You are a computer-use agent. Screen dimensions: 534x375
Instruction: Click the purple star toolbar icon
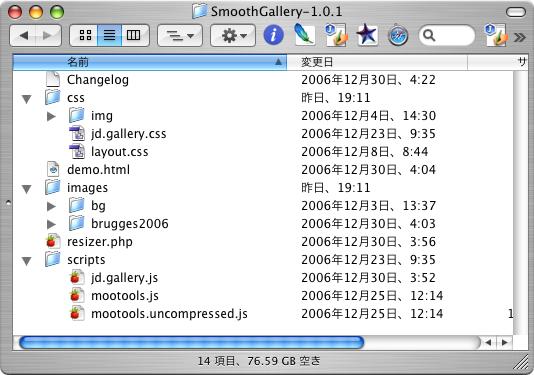[x=367, y=34]
